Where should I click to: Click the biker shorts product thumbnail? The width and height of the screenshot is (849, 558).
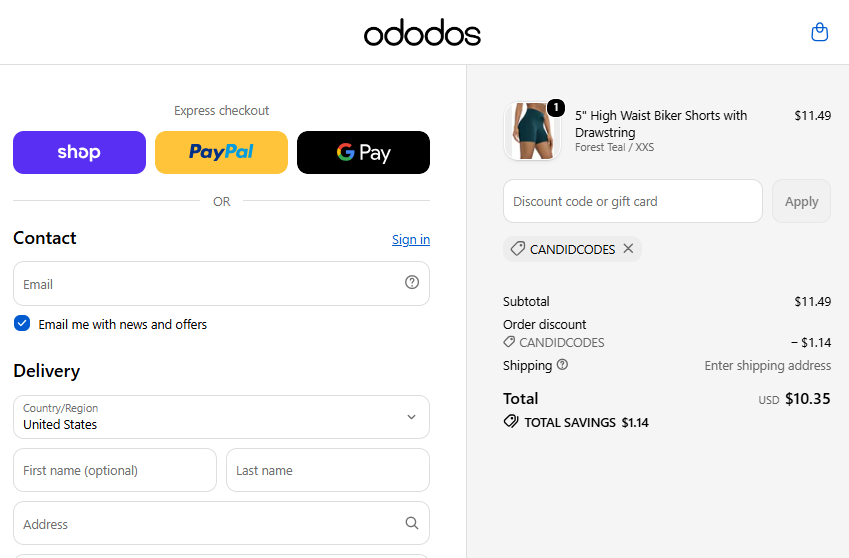(532, 131)
